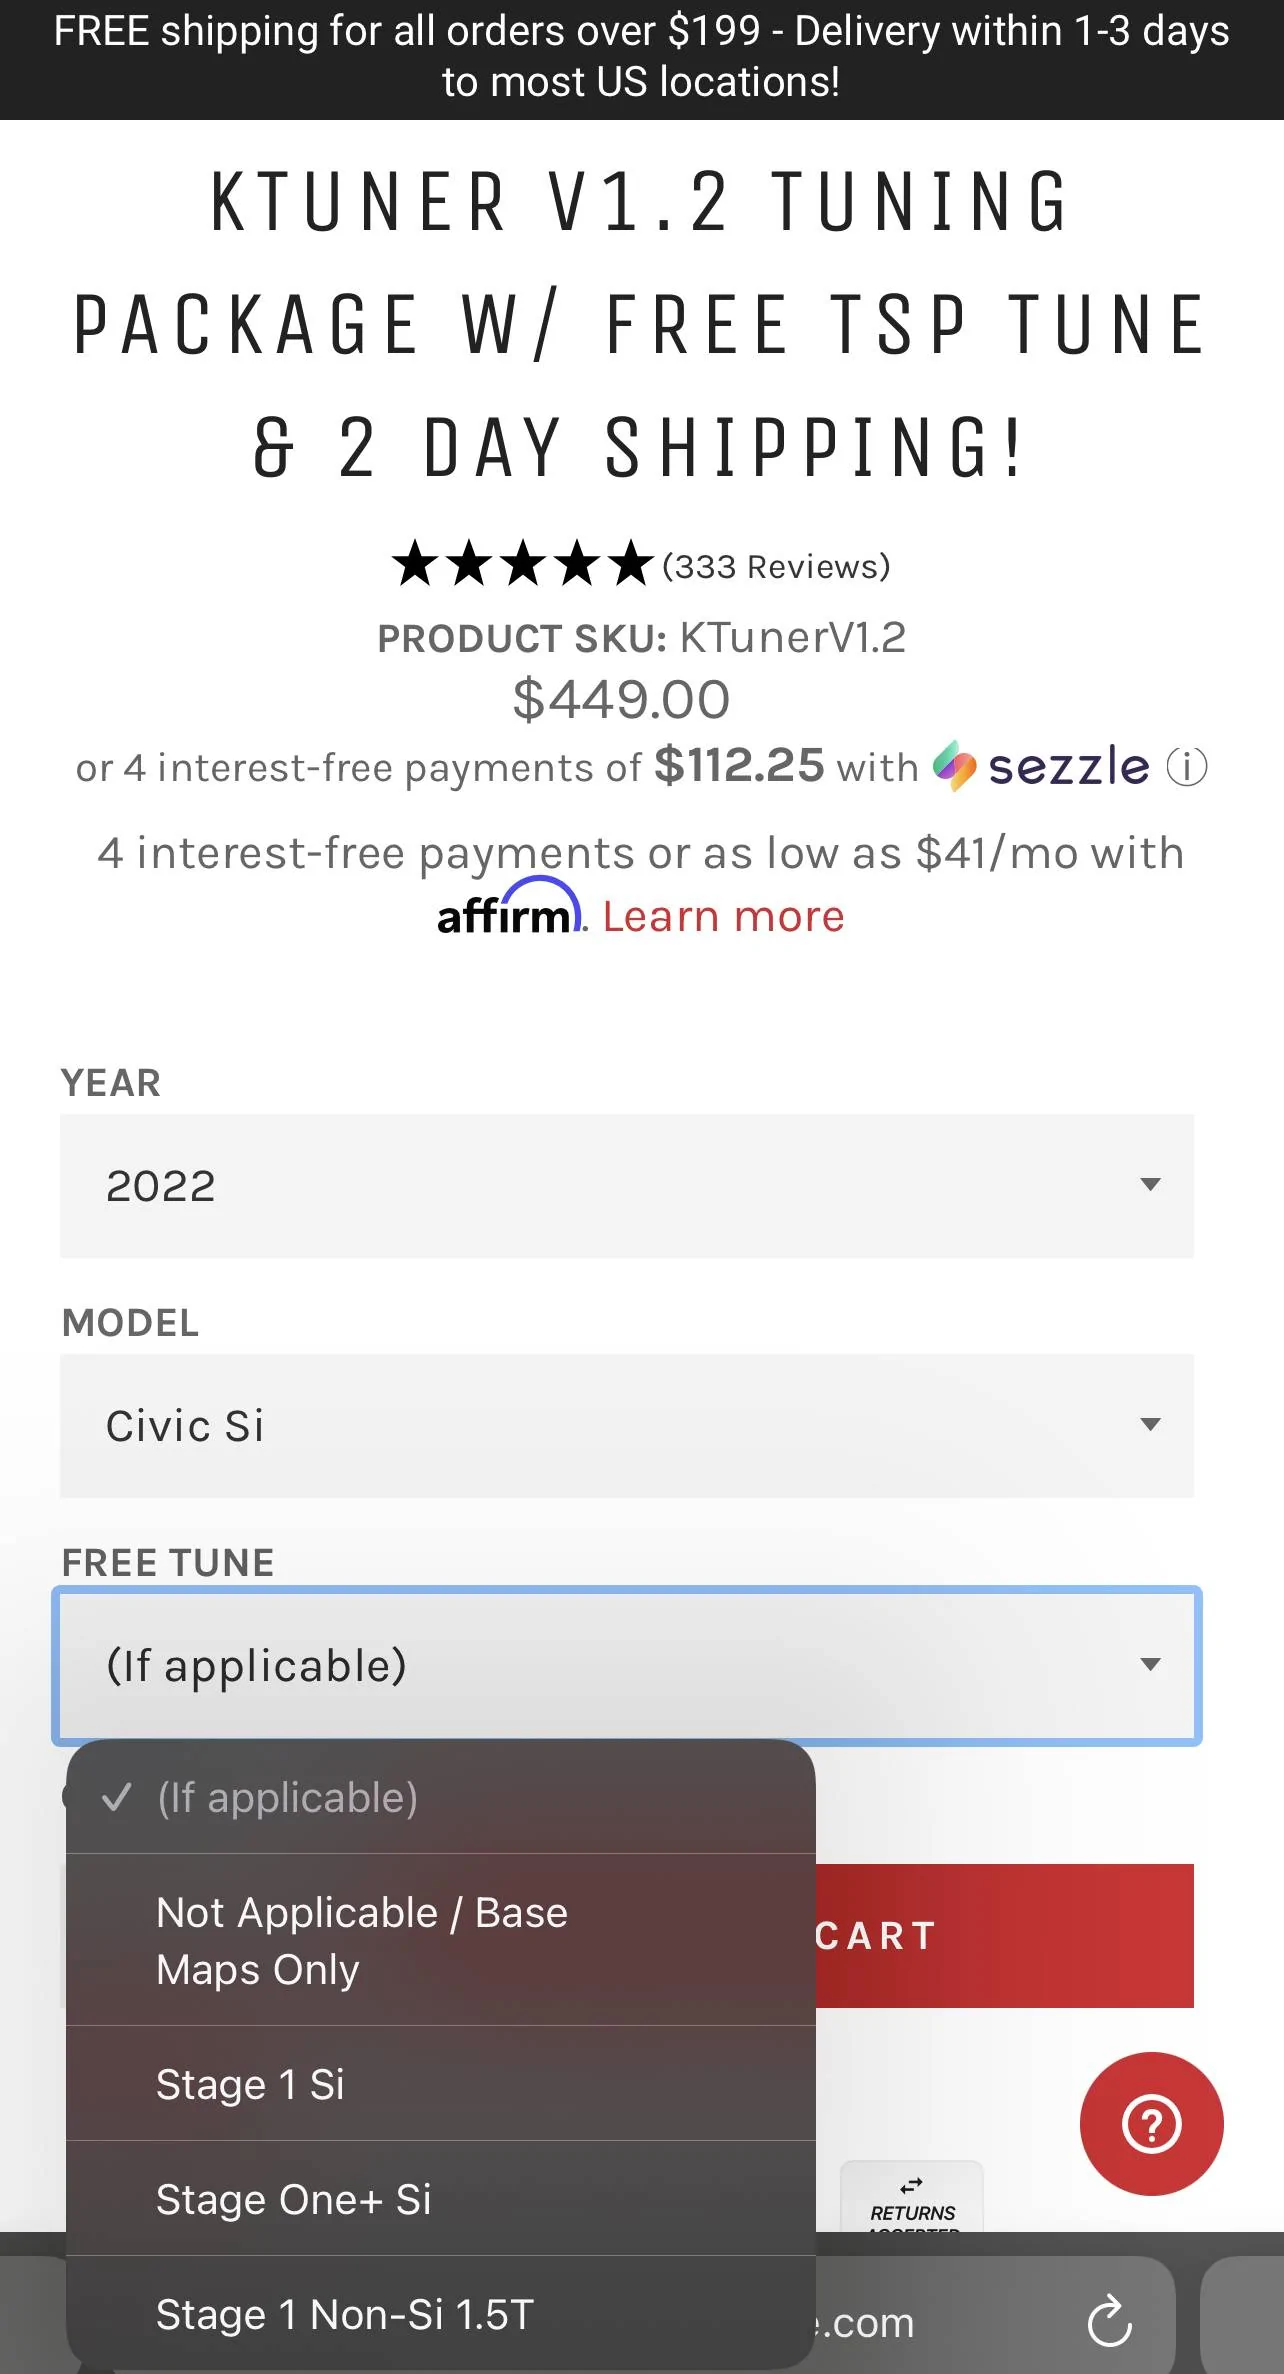Image resolution: width=1284 pixels, height=2374 pixels.
Task: Select the Stage 1 Si tune
Action: pyautogui.click(x=250, y=2084)
